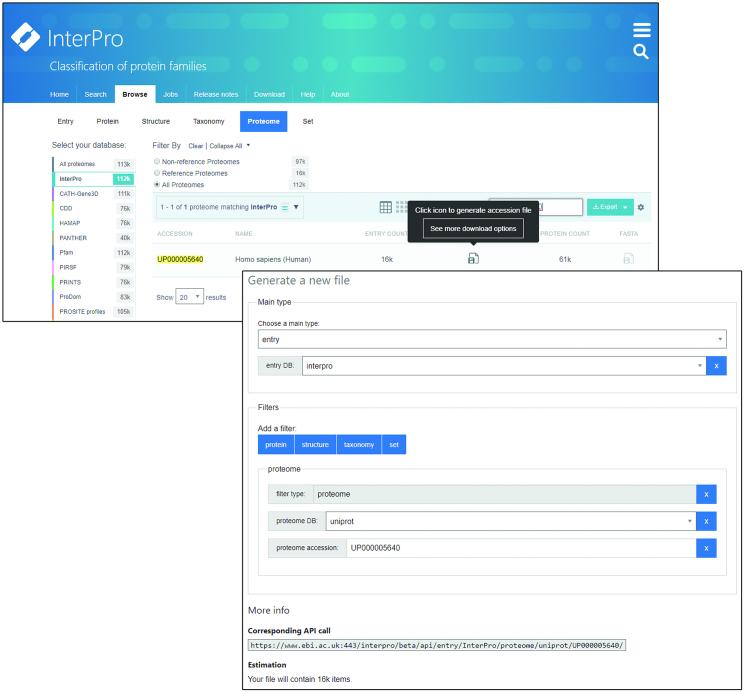Switch to table view icon

[x=386, y=207]
